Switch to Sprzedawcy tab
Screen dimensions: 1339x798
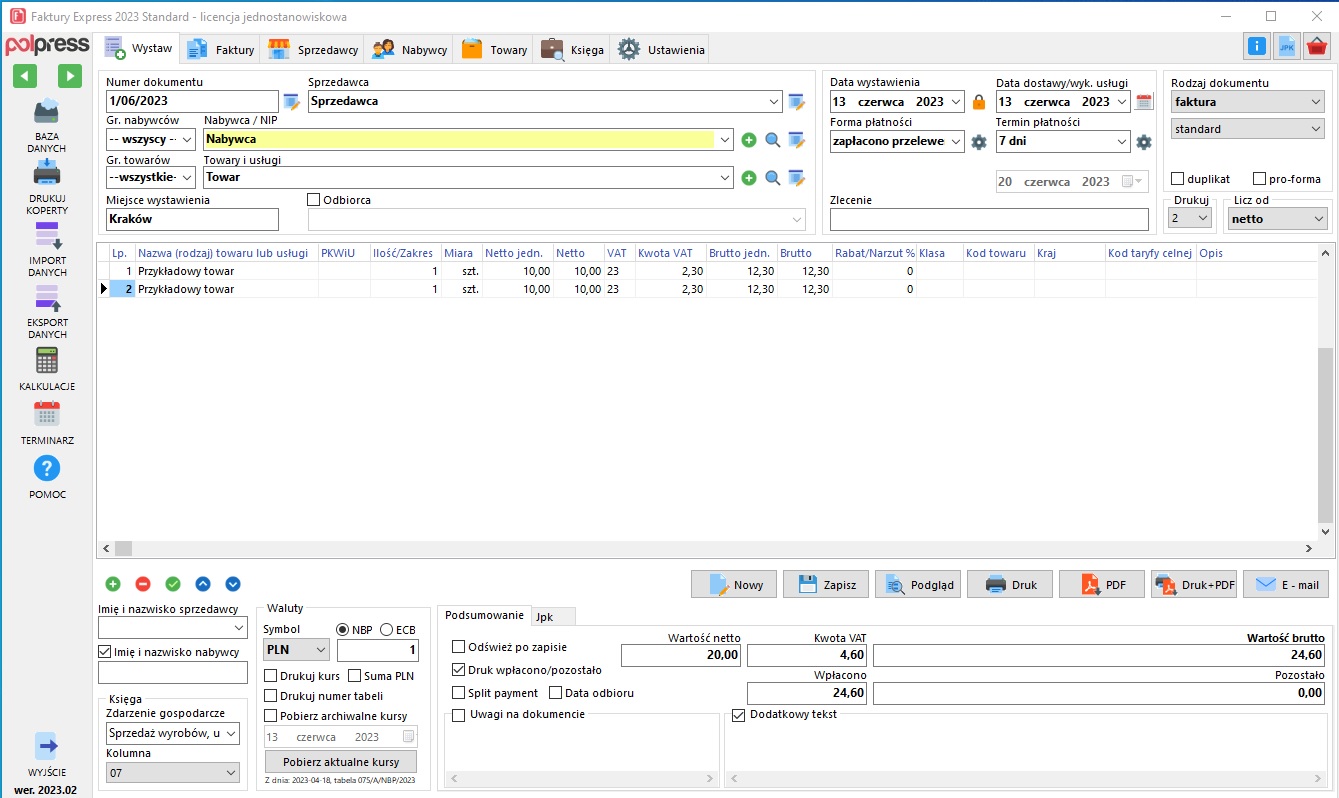tap(314, 50)
